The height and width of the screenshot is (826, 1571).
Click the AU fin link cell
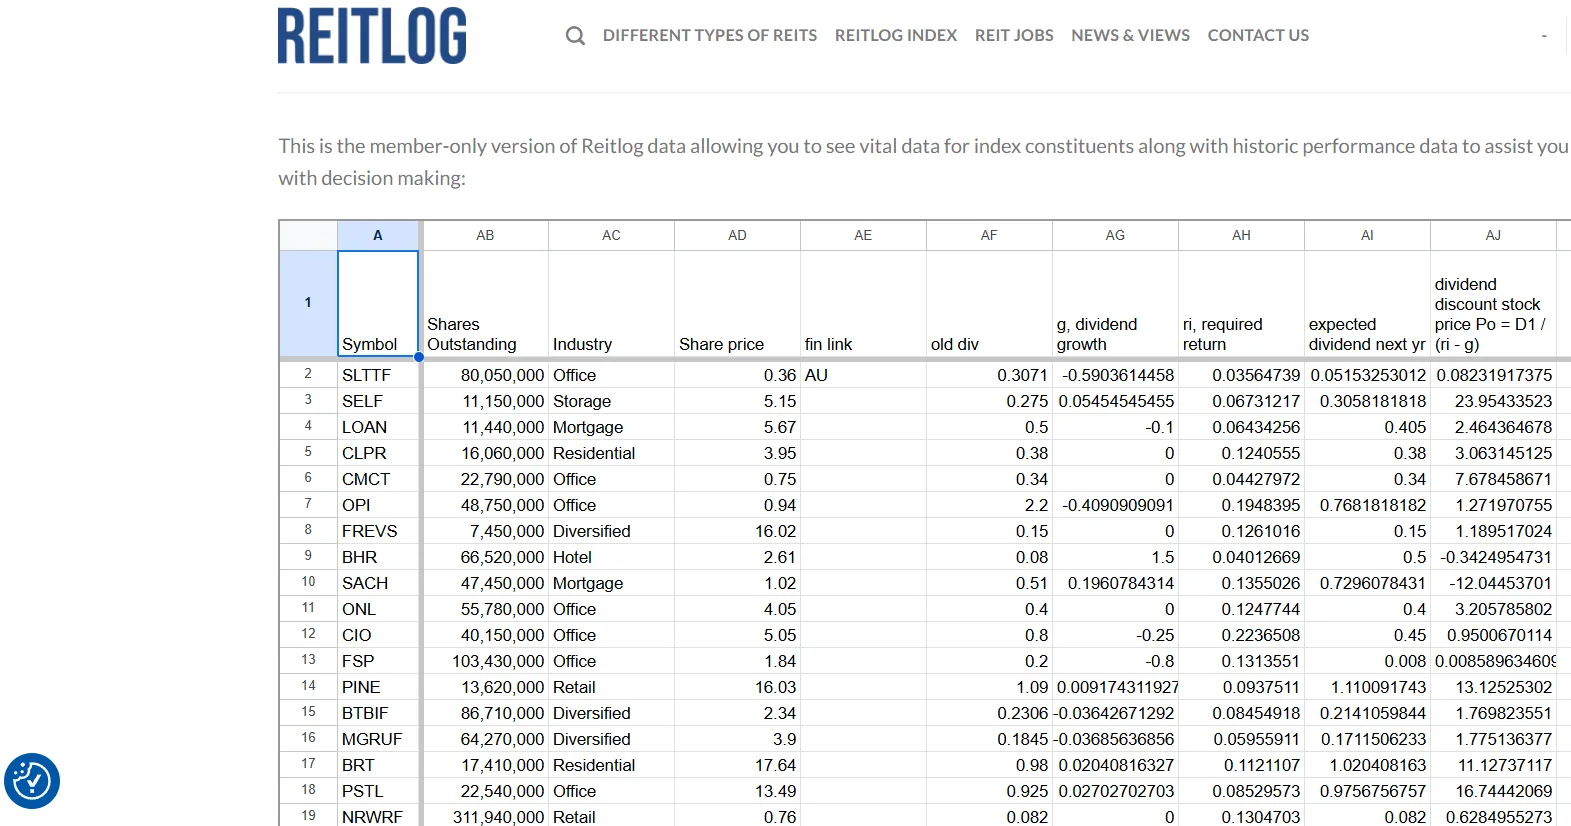pos(863,375)
